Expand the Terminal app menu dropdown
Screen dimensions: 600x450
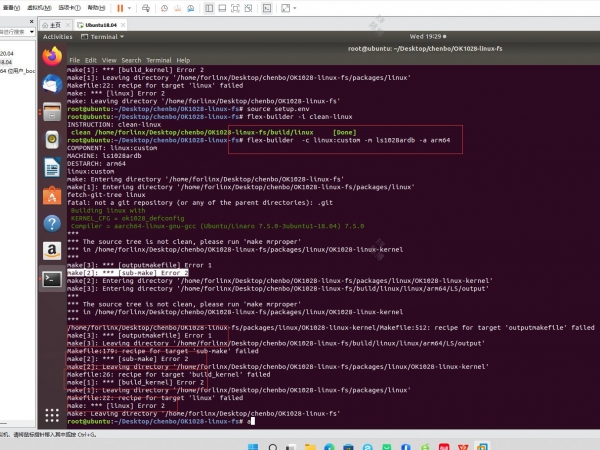pos(102,34)
